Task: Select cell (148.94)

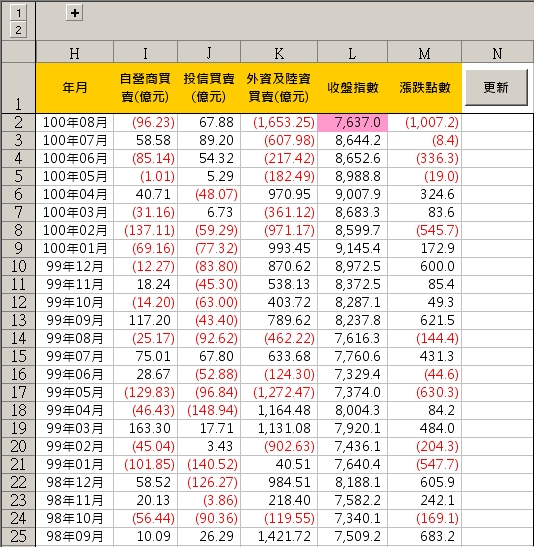Action: (x=209, y=411)
